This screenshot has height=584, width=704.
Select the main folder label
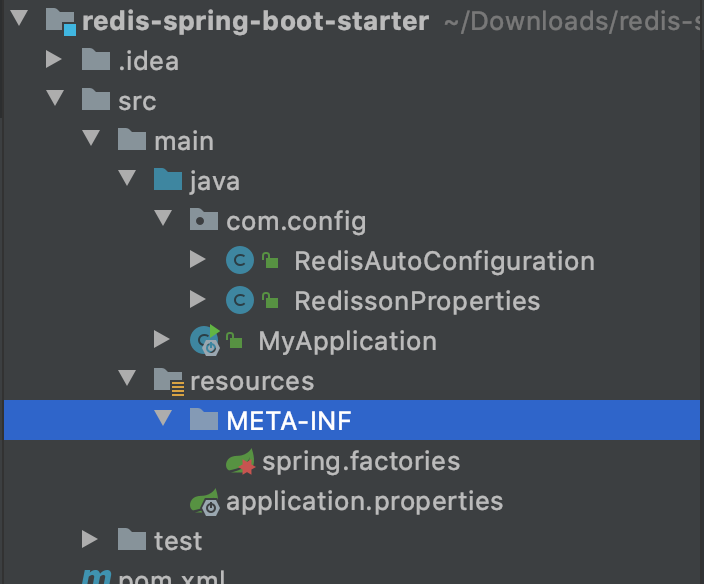[x=184, y=141]
